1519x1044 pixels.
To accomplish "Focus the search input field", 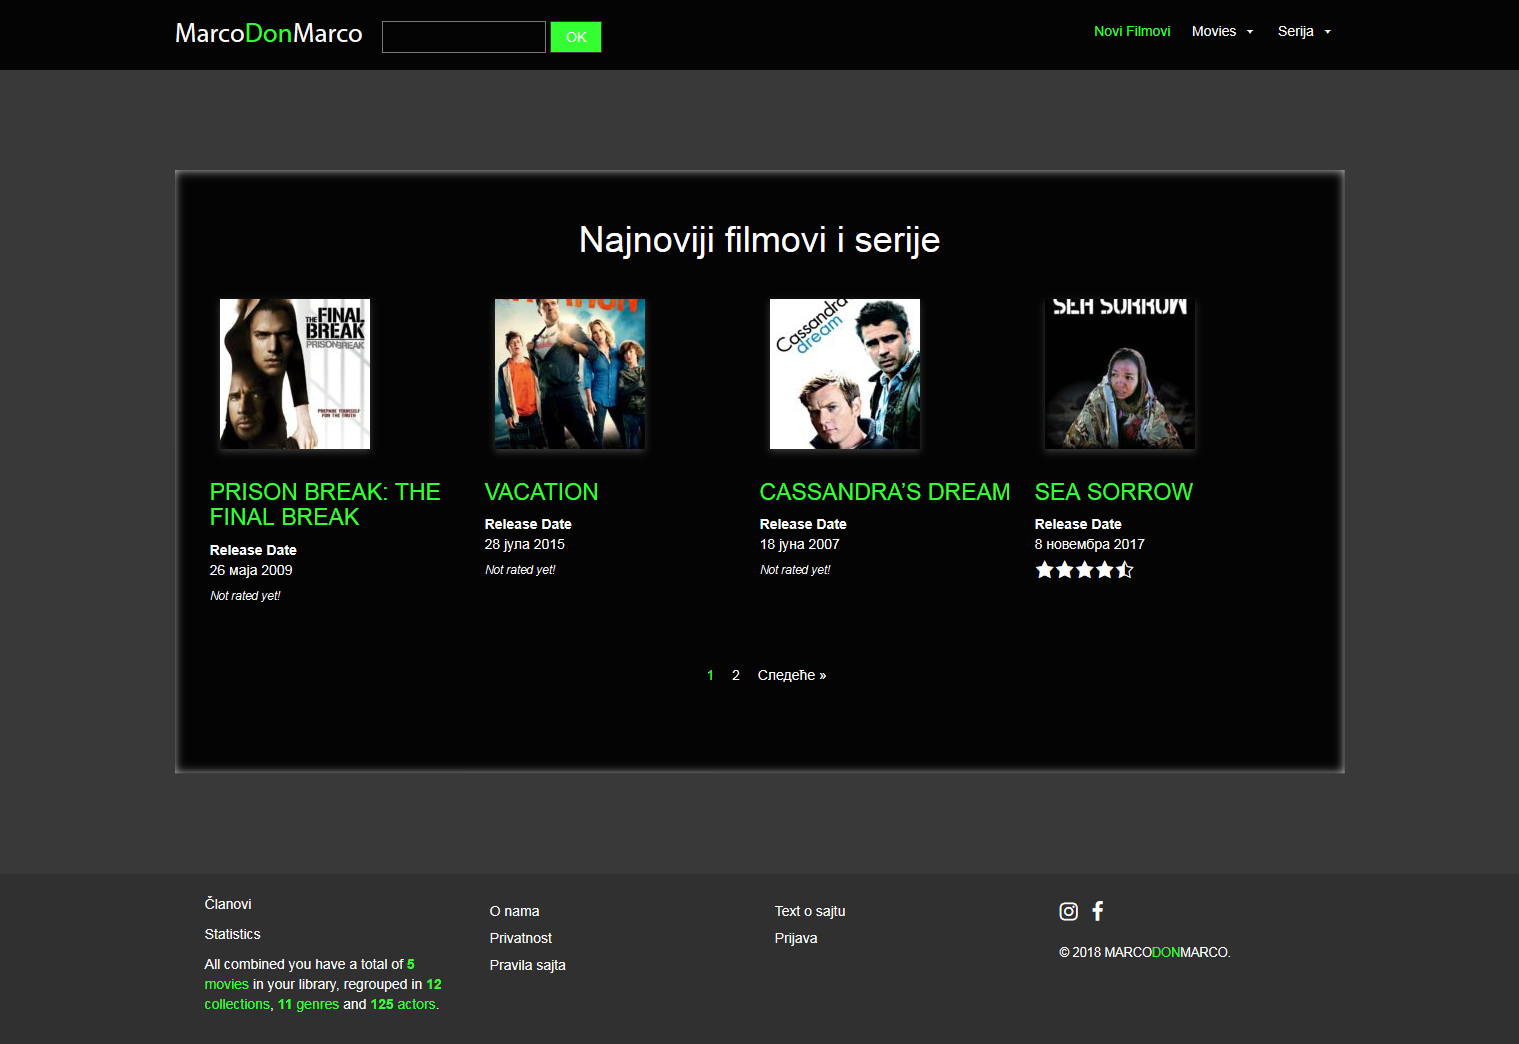I will click(463, 37).
